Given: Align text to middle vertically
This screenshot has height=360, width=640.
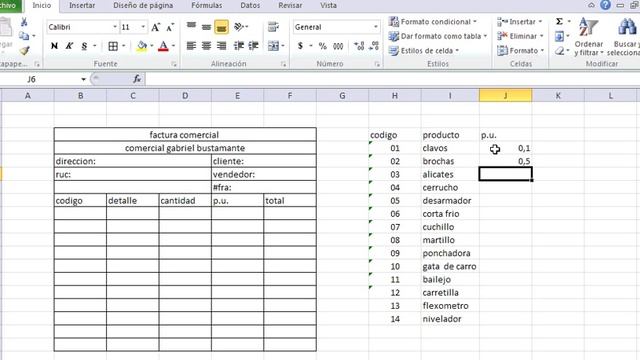Looking at the screenshot, I should (206, 27).
